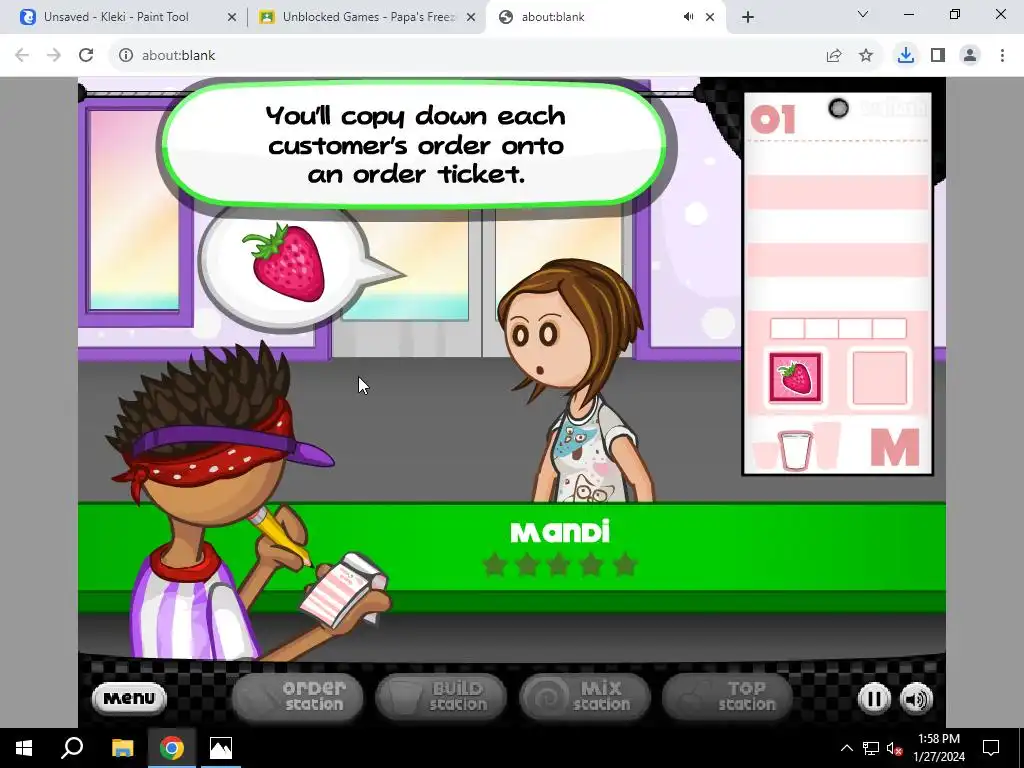1024x768 pixels.
Task: Close the Unblocked Games tab
Action: click(471, 18)
